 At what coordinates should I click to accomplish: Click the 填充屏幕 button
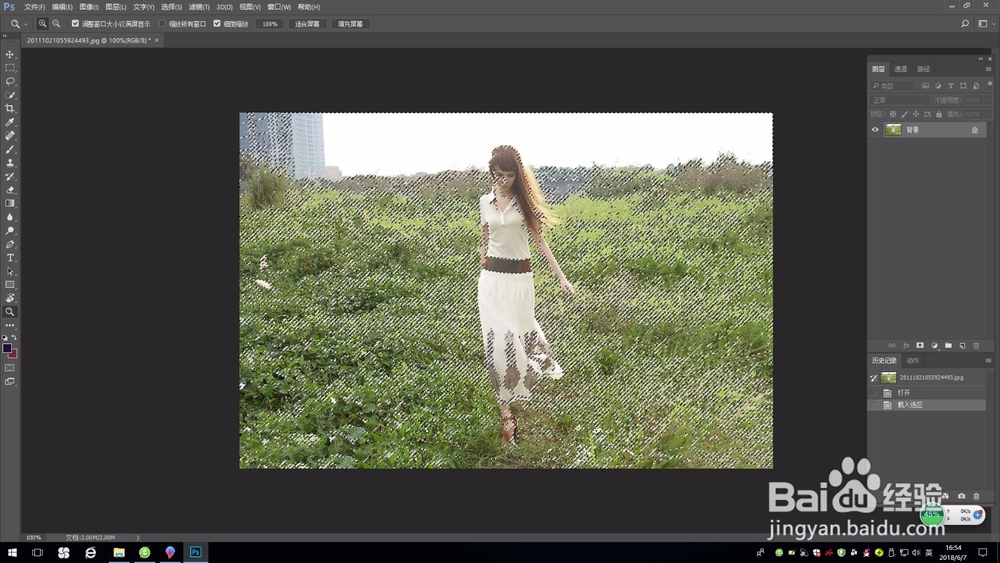click(x=350, y=24)
